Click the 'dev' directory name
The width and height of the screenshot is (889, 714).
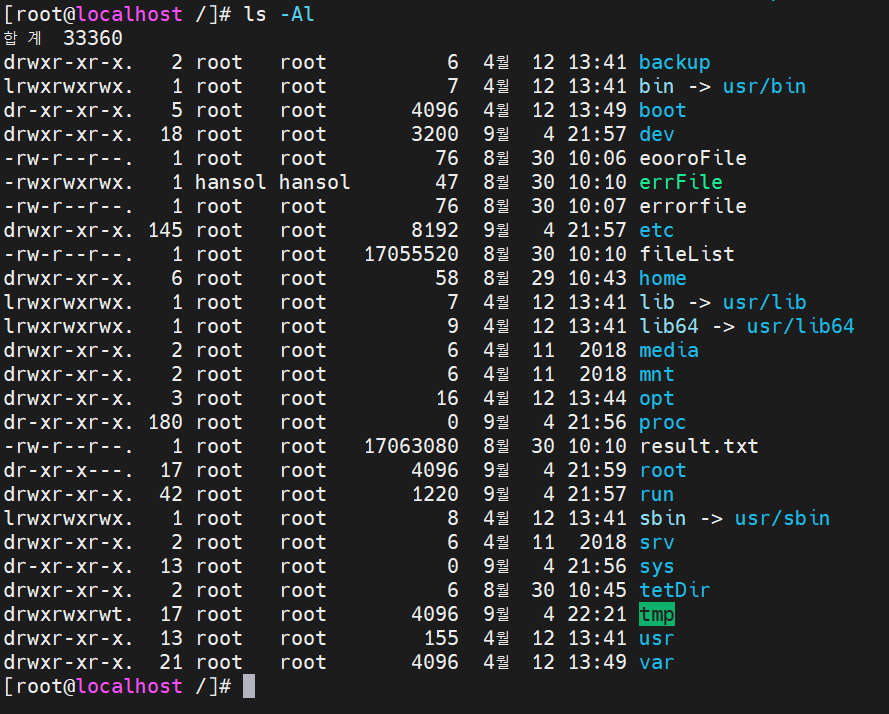[x=657, y=134]
